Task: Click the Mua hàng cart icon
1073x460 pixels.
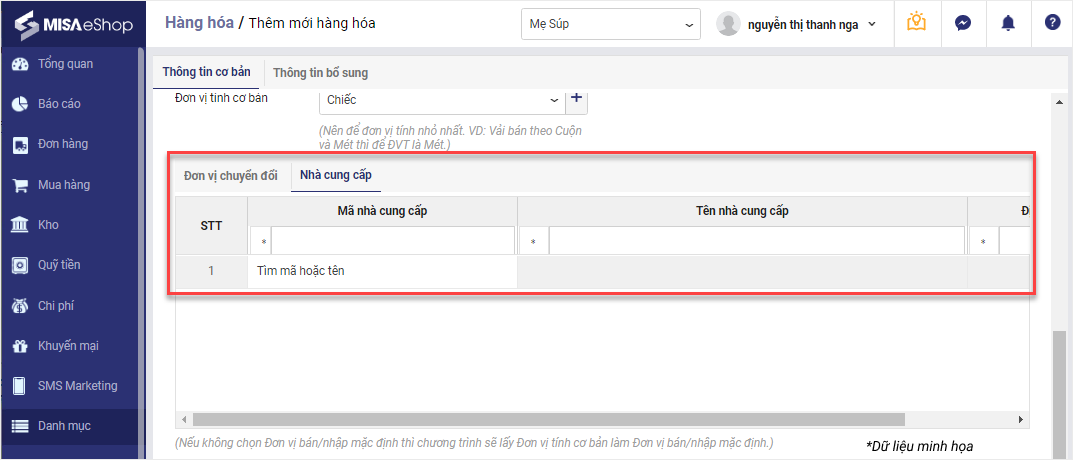Action: [21, 186]
